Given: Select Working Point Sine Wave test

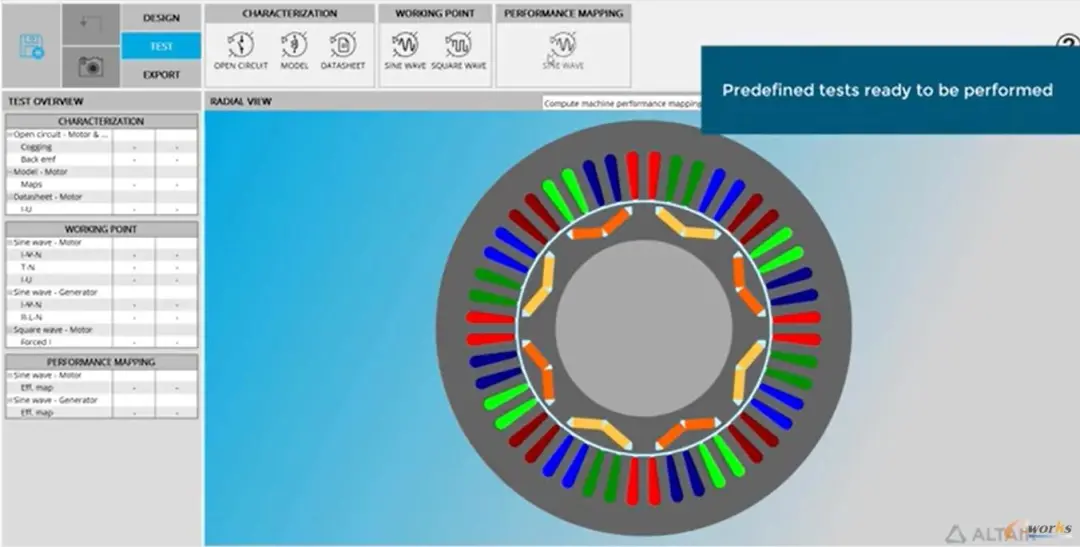Looking at the screenshot, I should [405, 51].
